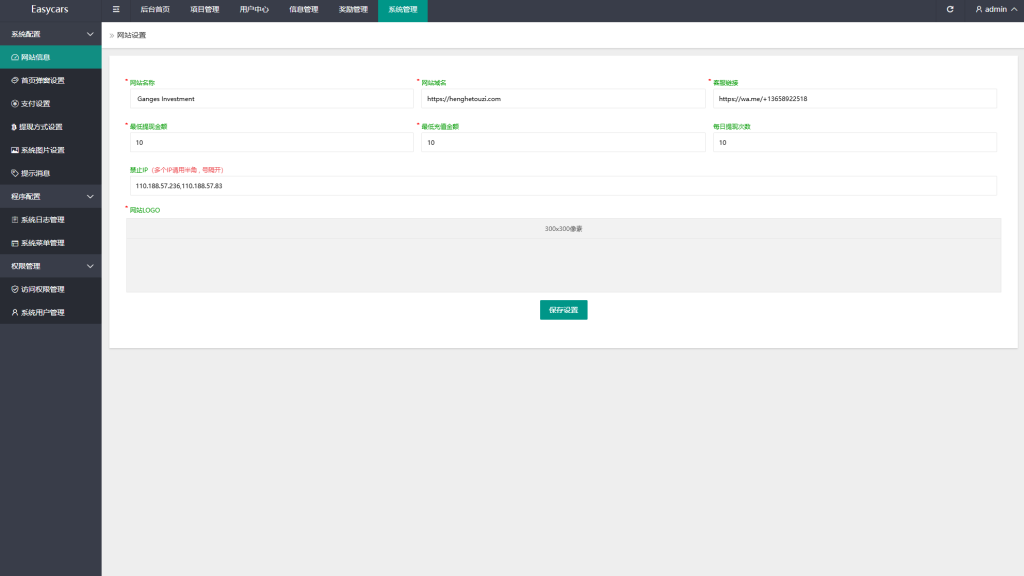Click the refresh icon in top bar
This screenshot has height=576, width=1024.
[950, 9]
